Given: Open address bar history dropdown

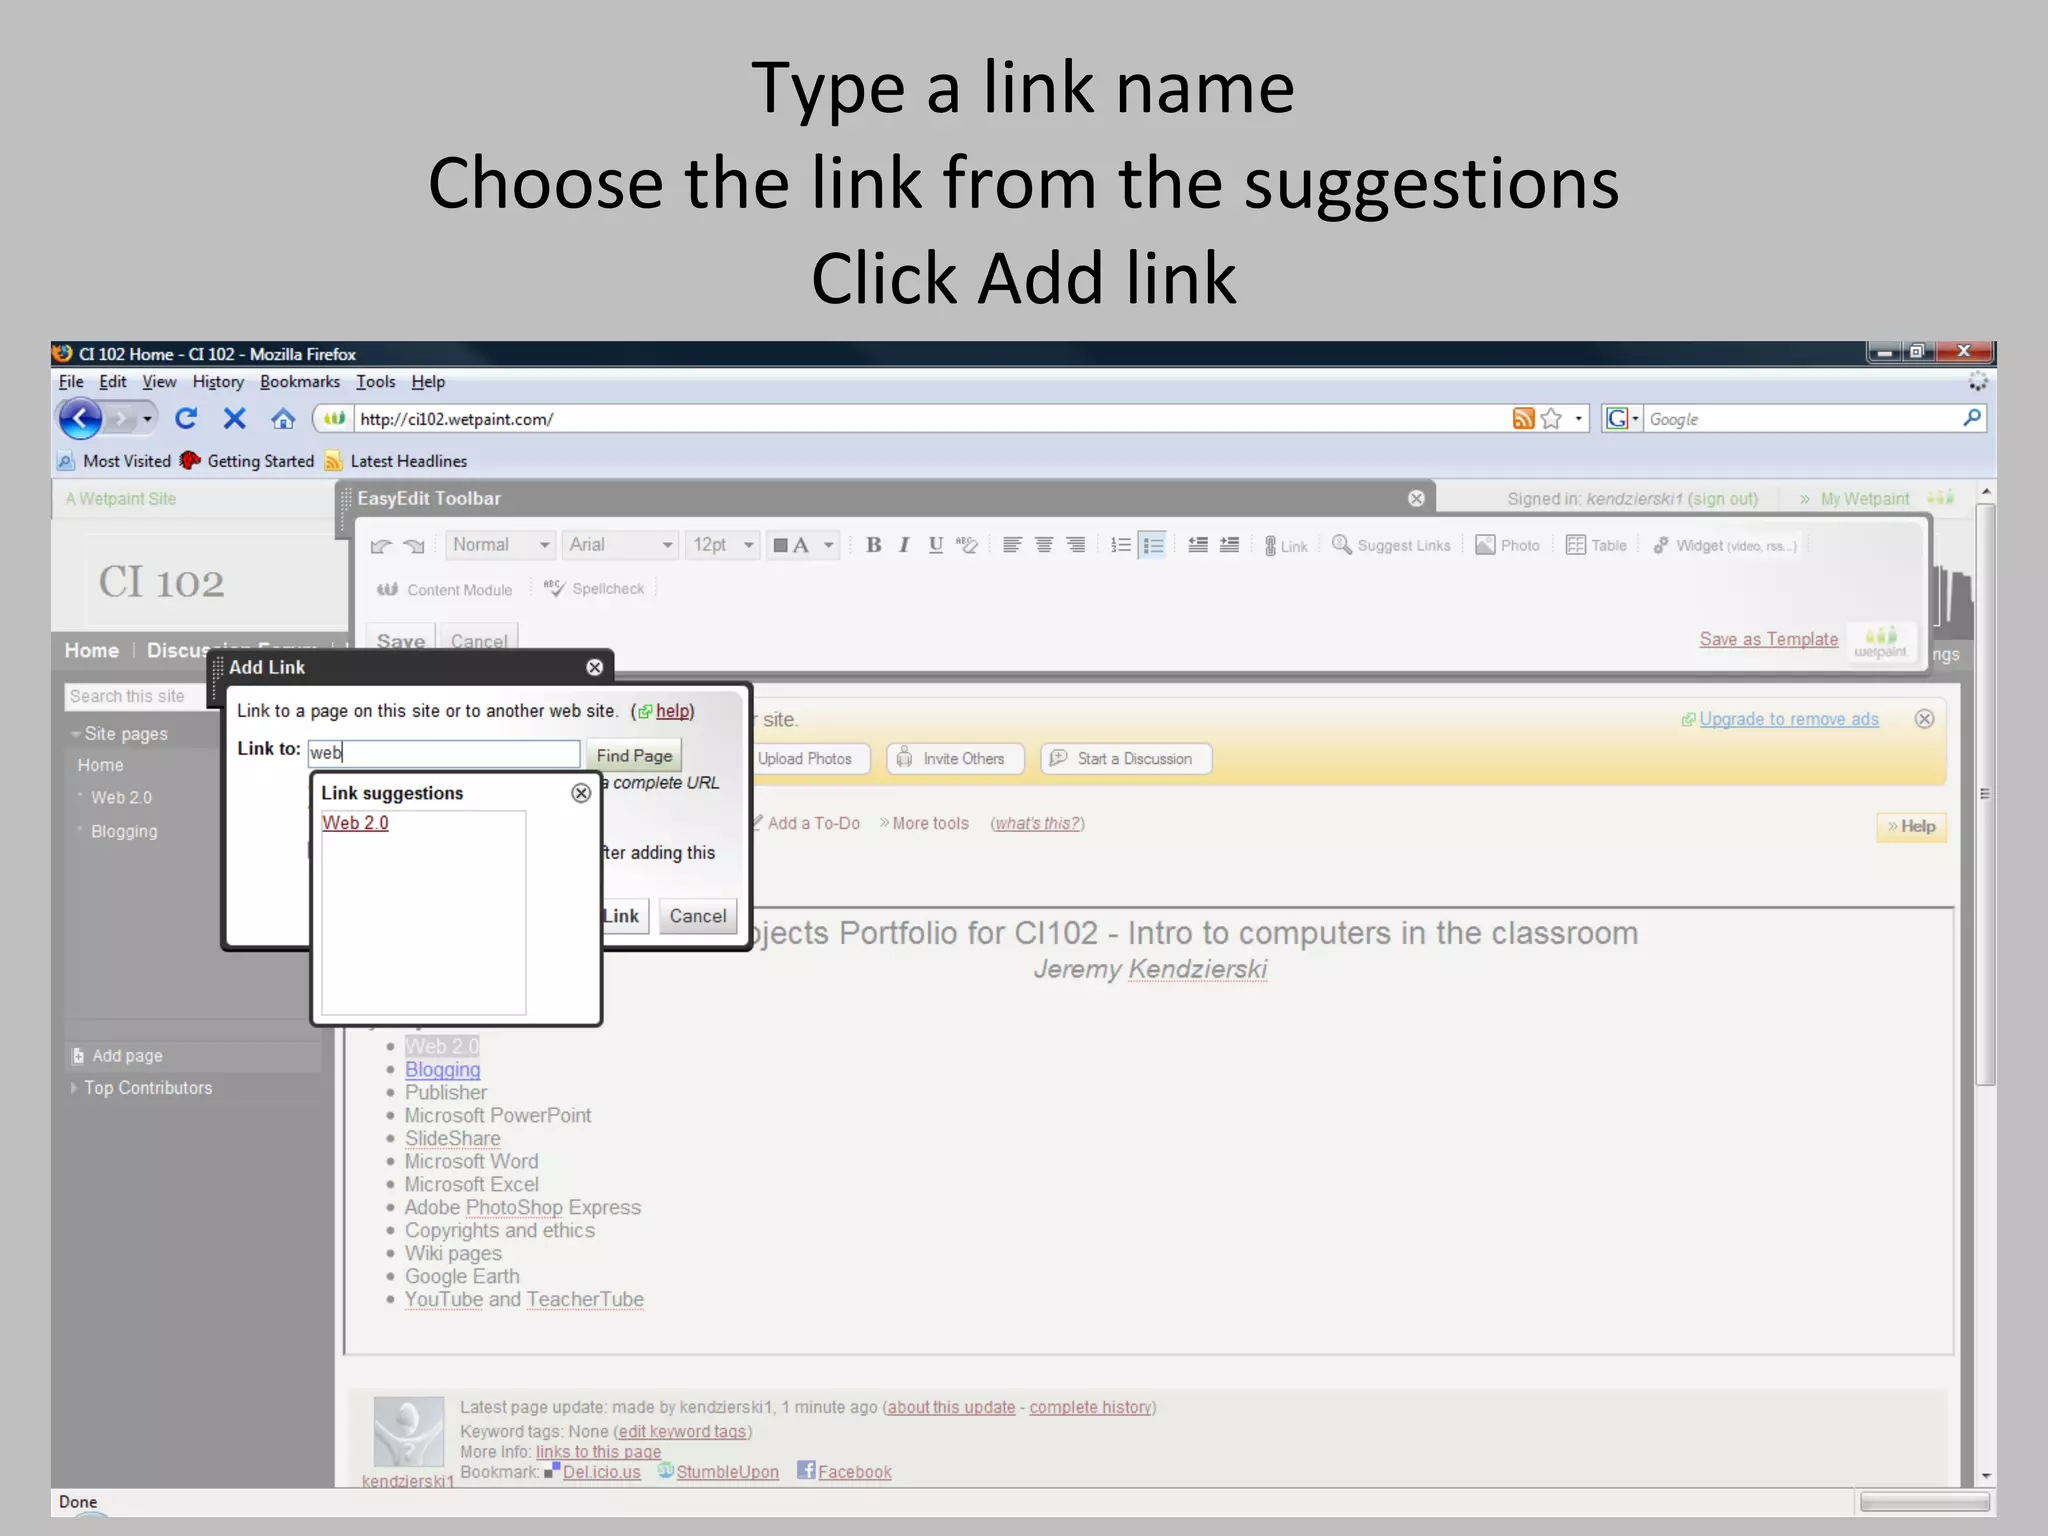Looking at the screenshot, I should click(1579, 418).
